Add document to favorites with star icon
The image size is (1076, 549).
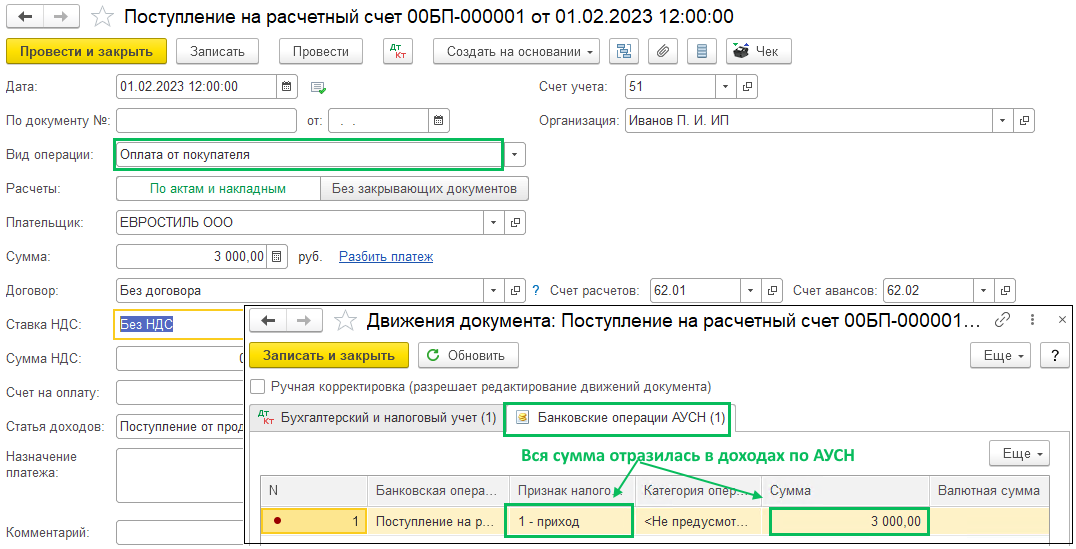102,17
